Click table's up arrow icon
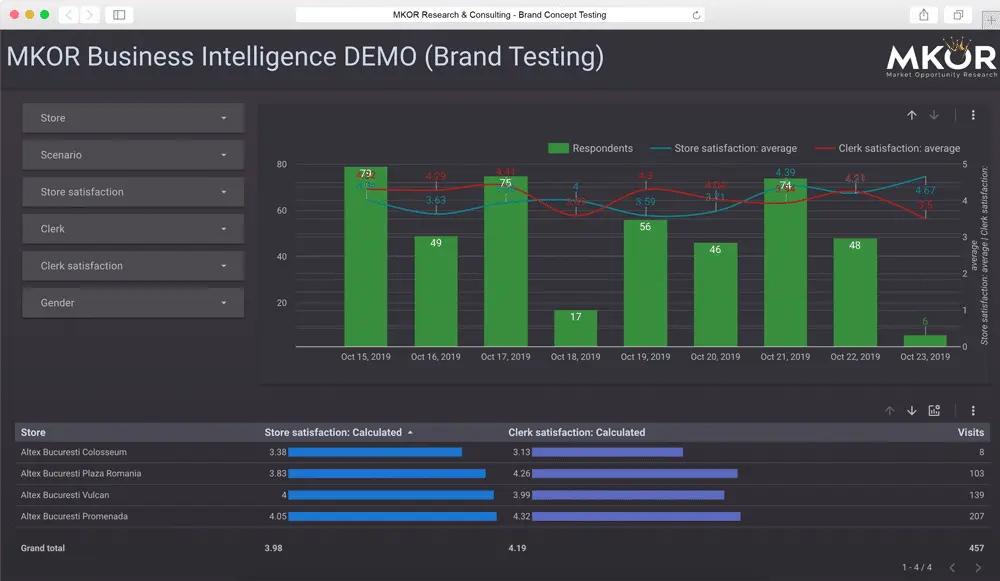Viewport: 1000px width, 581px height. tap(890, 411)
